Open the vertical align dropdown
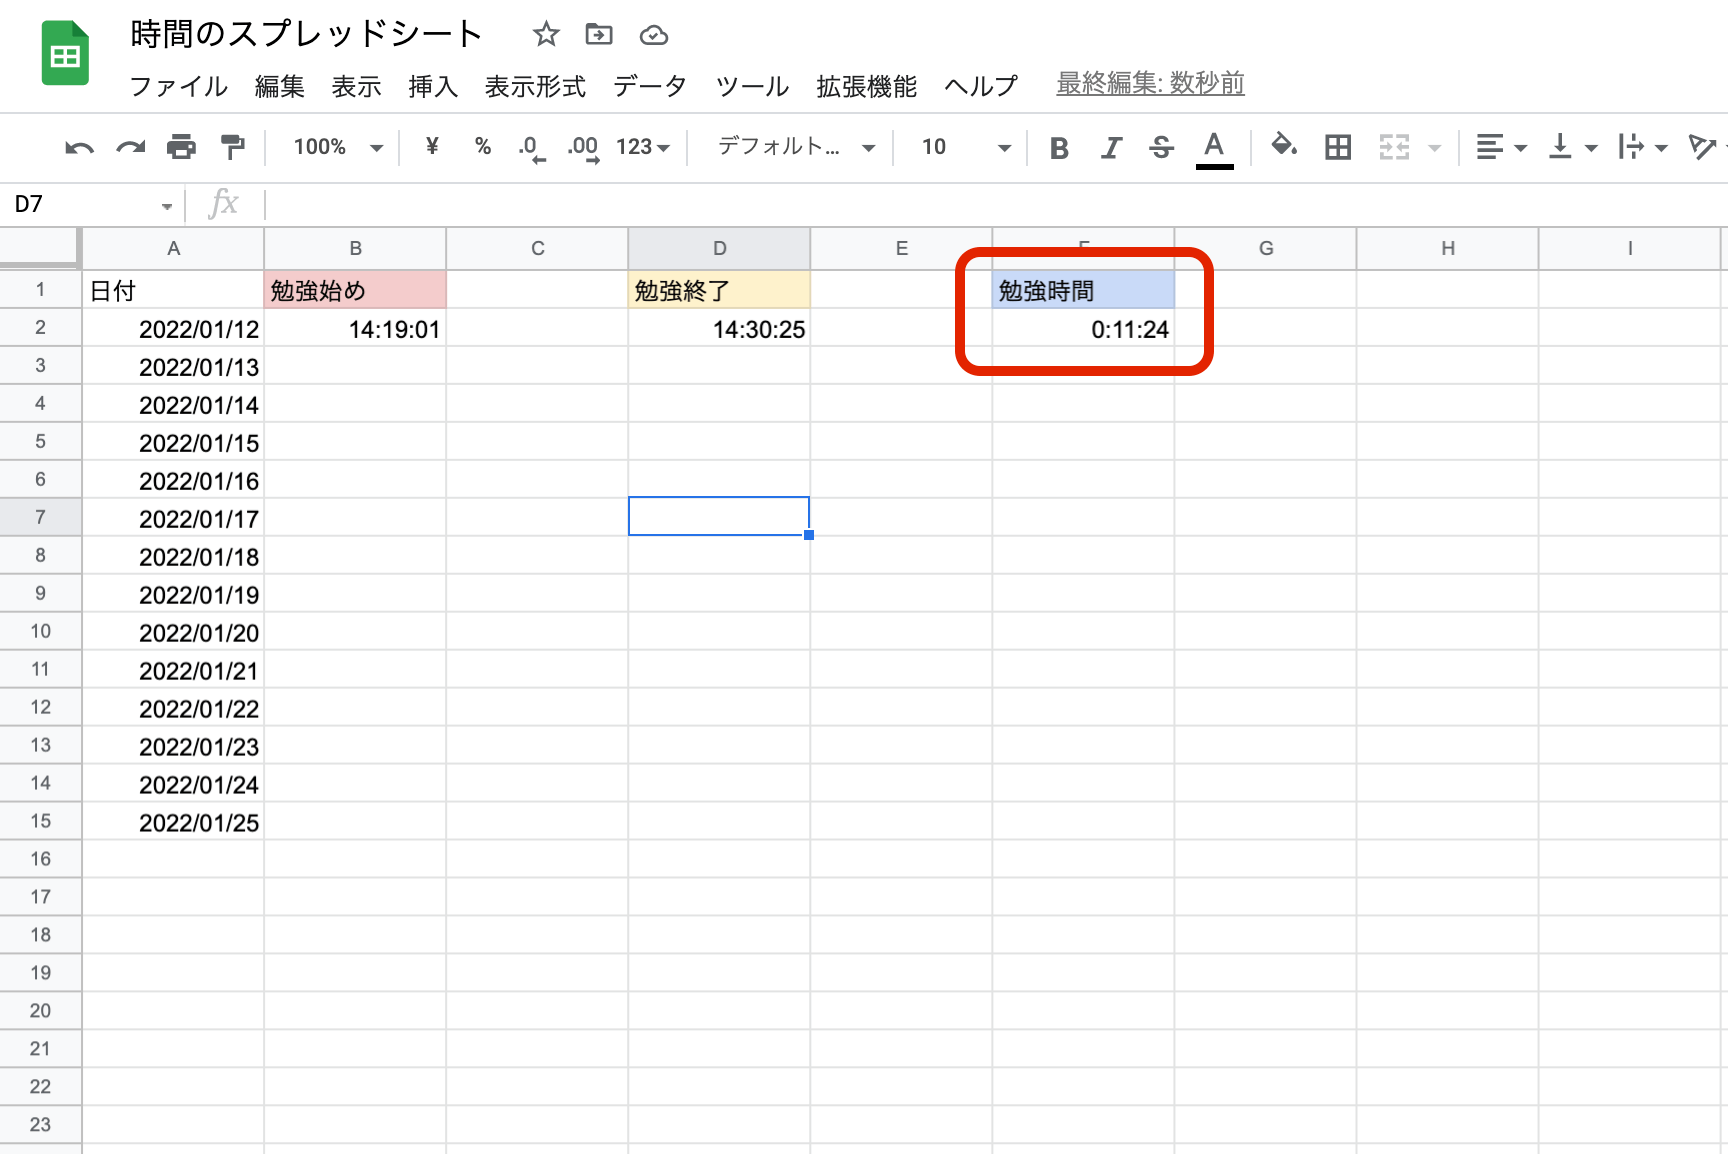The height and width of the screenshot is (1154, 1728). tap(1572, 148)
